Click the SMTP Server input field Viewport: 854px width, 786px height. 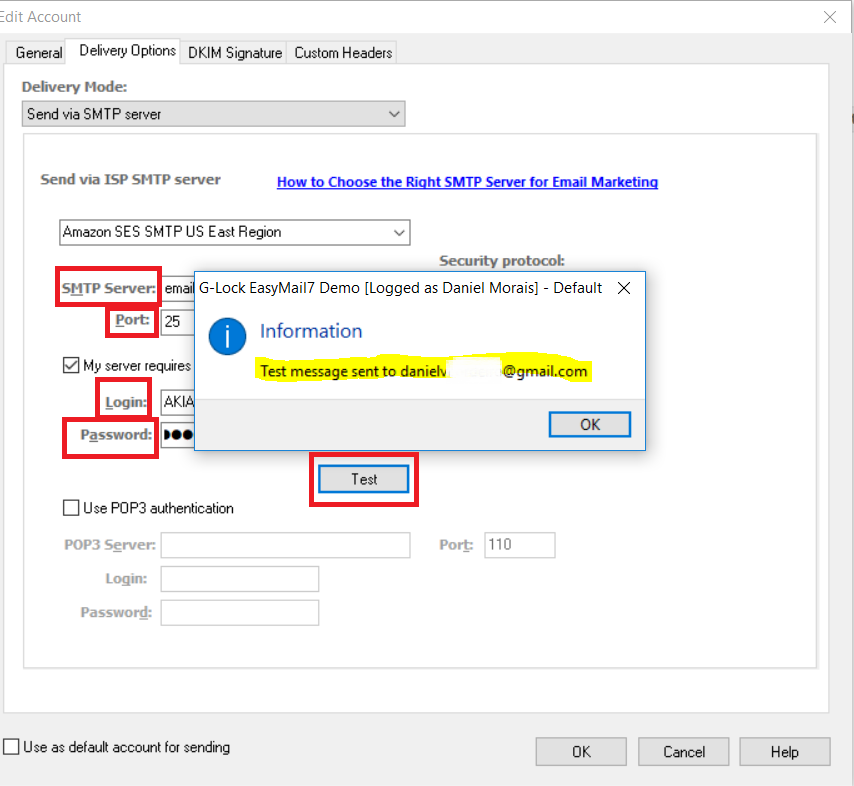178,288
